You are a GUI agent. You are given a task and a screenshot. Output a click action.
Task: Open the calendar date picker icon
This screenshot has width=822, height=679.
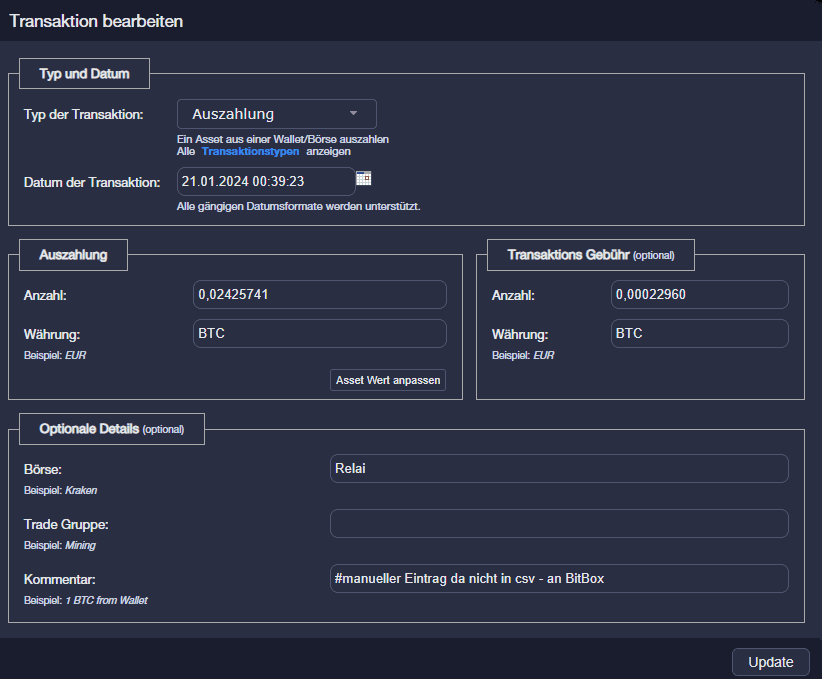point(364,179)
